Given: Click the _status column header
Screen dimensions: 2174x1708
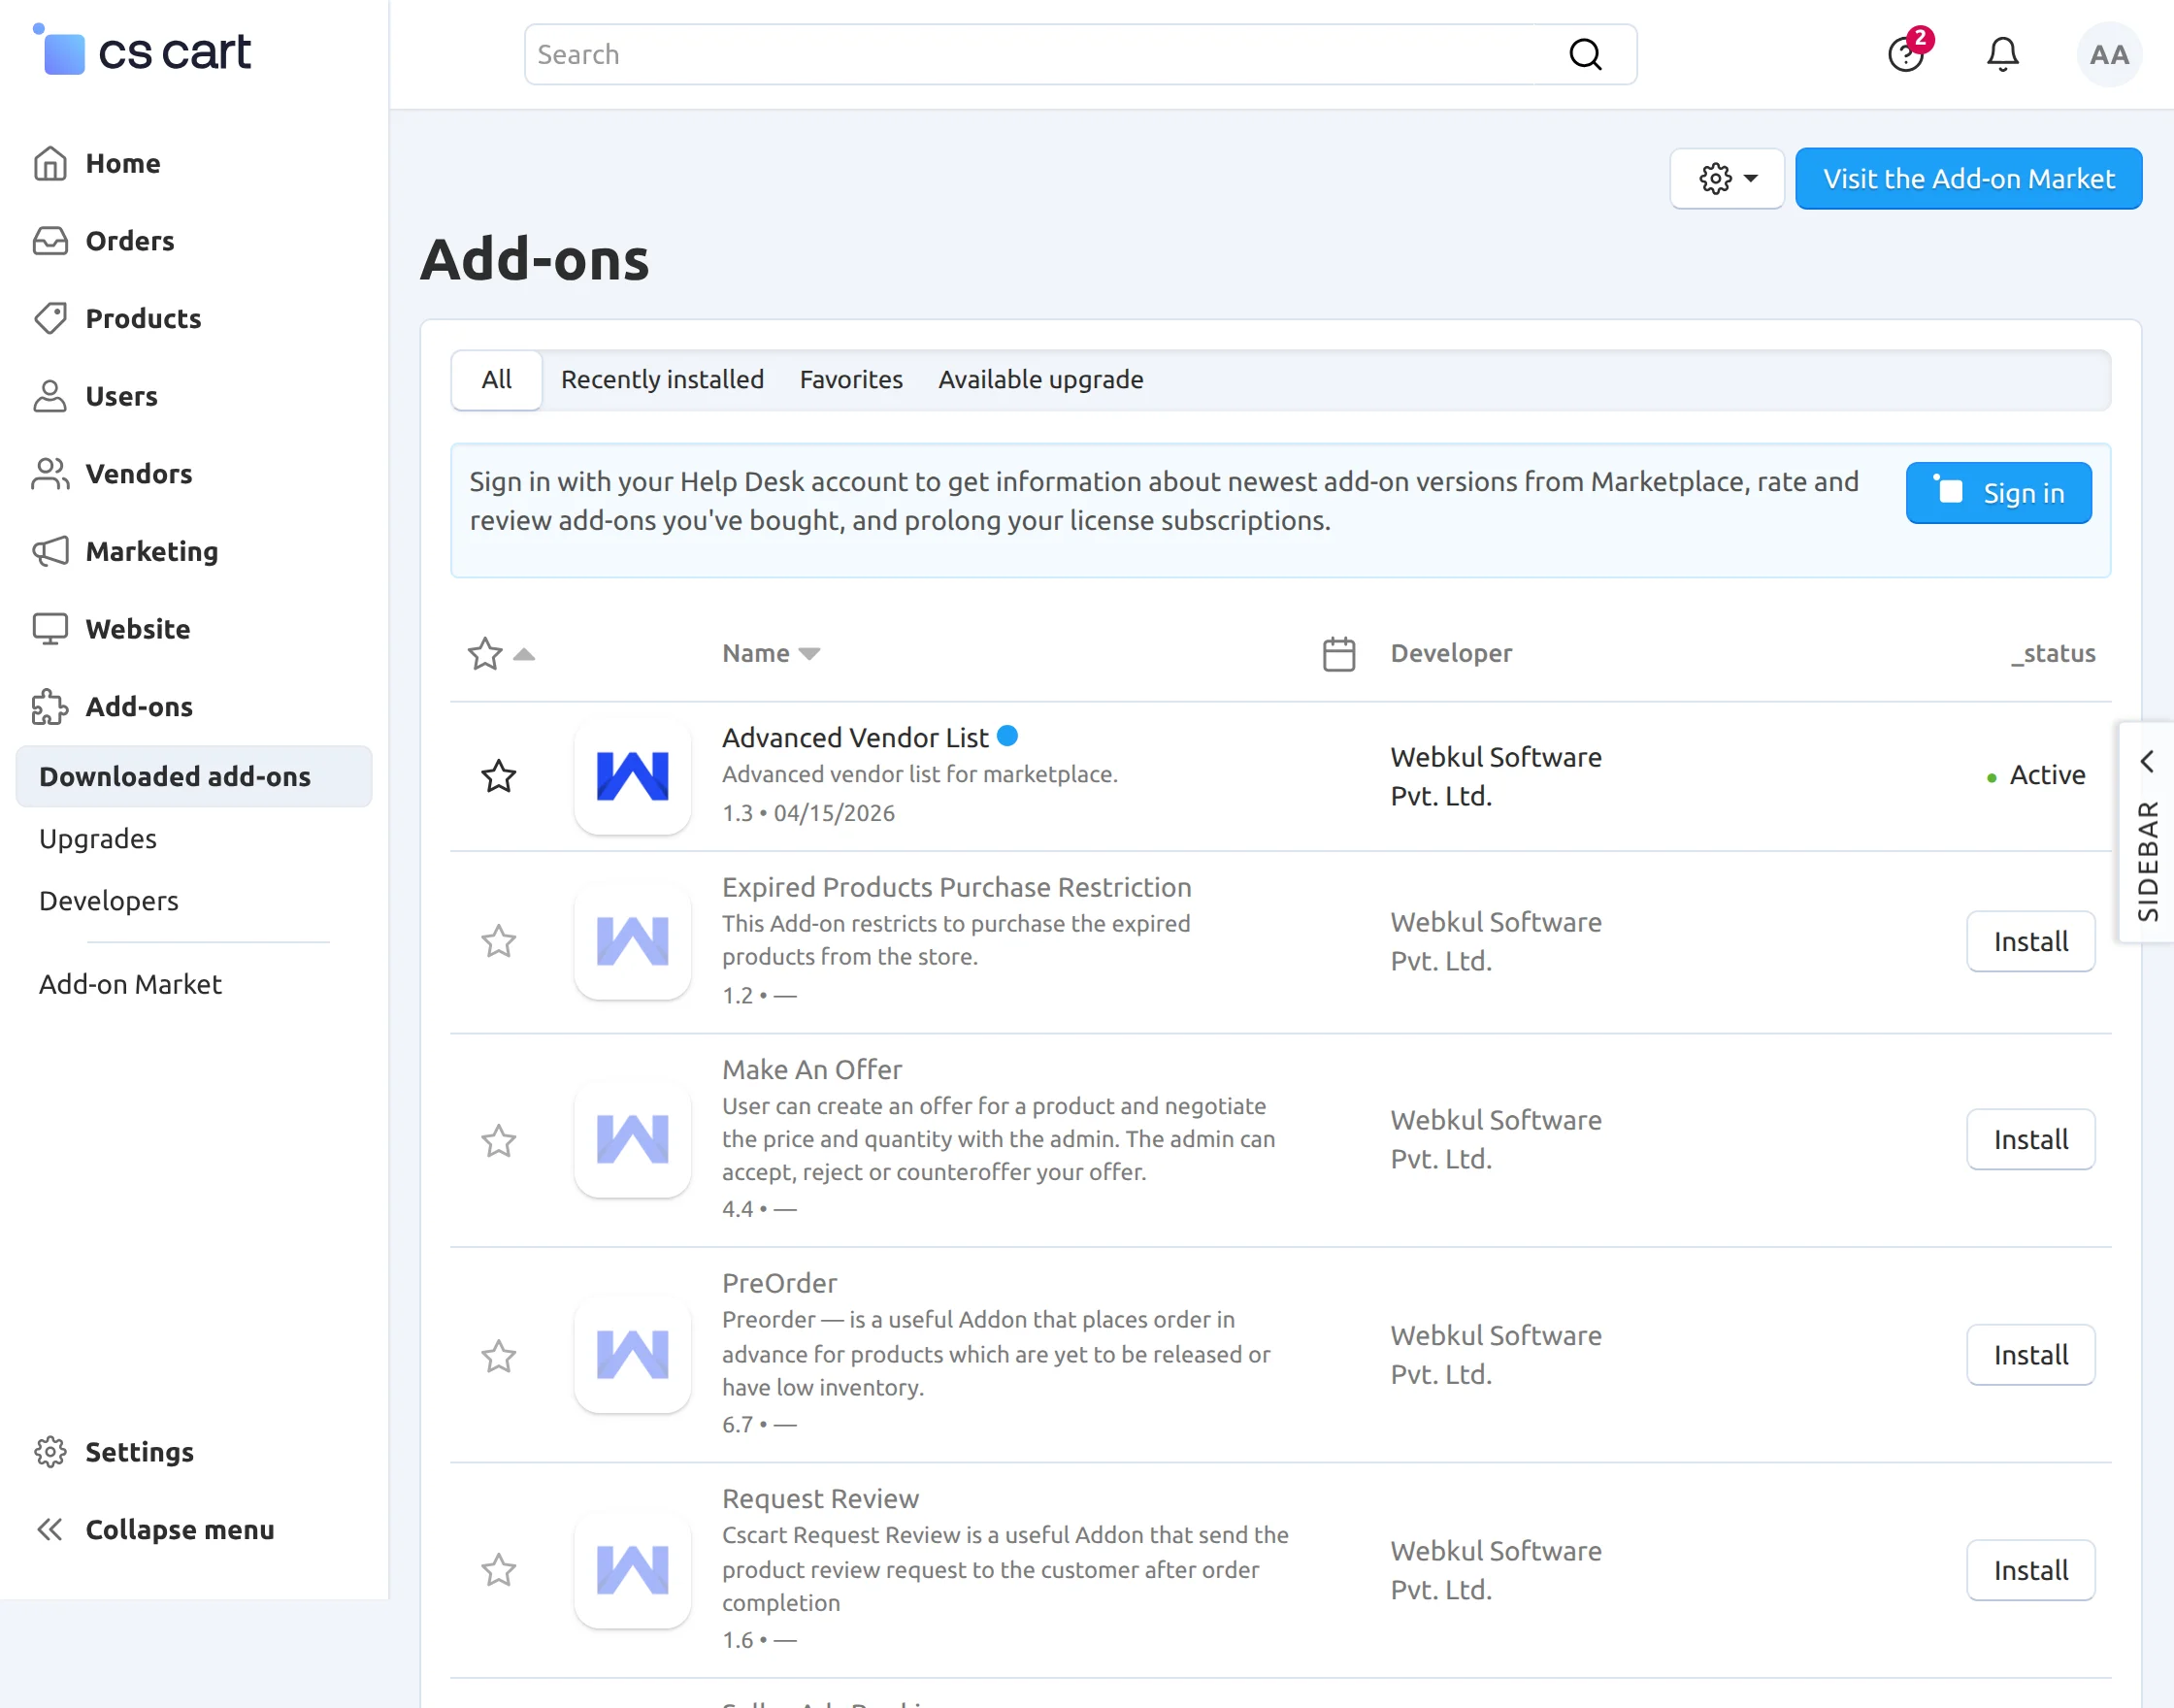Looking at the screenshot, I should pos(2053,653).
